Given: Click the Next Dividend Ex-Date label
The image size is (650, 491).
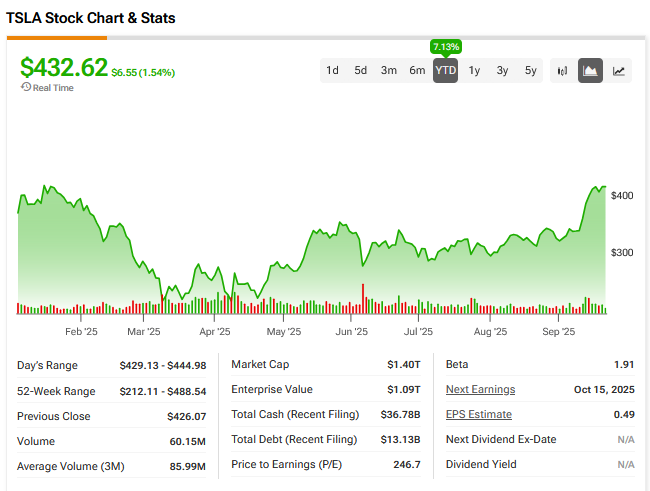Looking at the screenshot, I should [x=501, y=439].
